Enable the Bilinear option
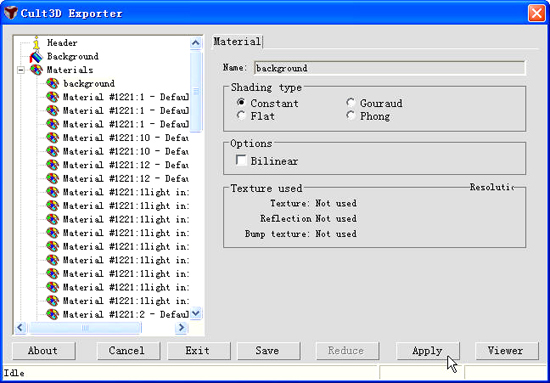The height and width of the screenshot is (383, 550). click(241, 161)
